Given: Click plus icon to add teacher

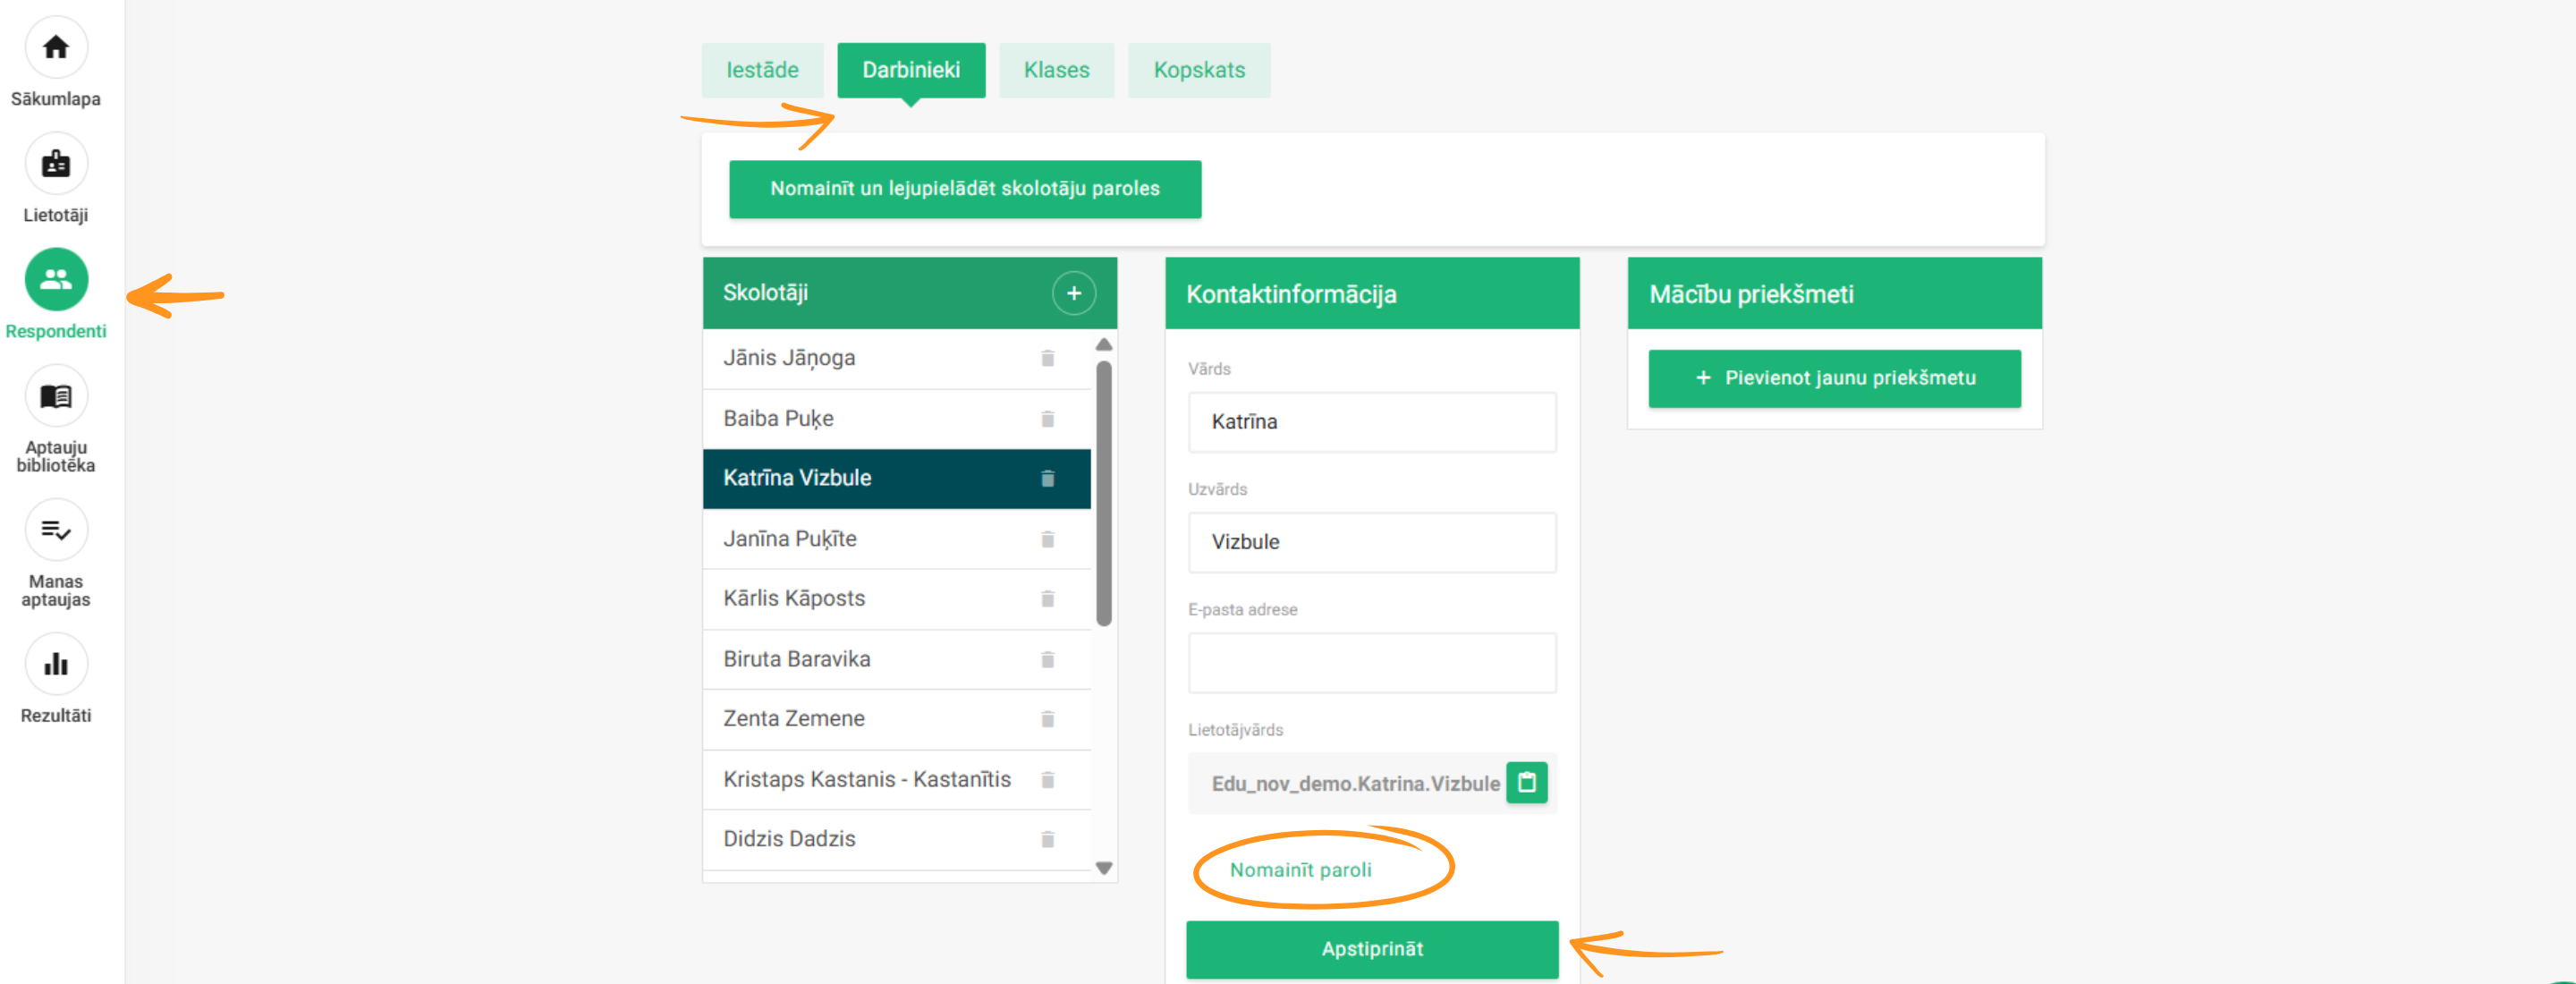Looking at the screenshot, I should click(x=1073, y=293).
